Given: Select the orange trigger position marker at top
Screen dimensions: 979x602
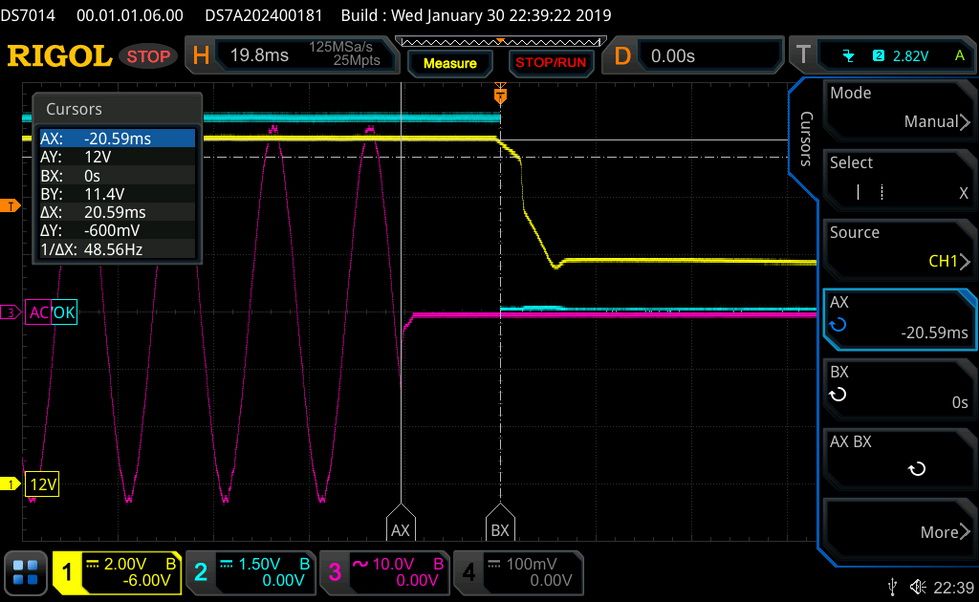Looking at the screenshot, I should click(x=500, y=95).
